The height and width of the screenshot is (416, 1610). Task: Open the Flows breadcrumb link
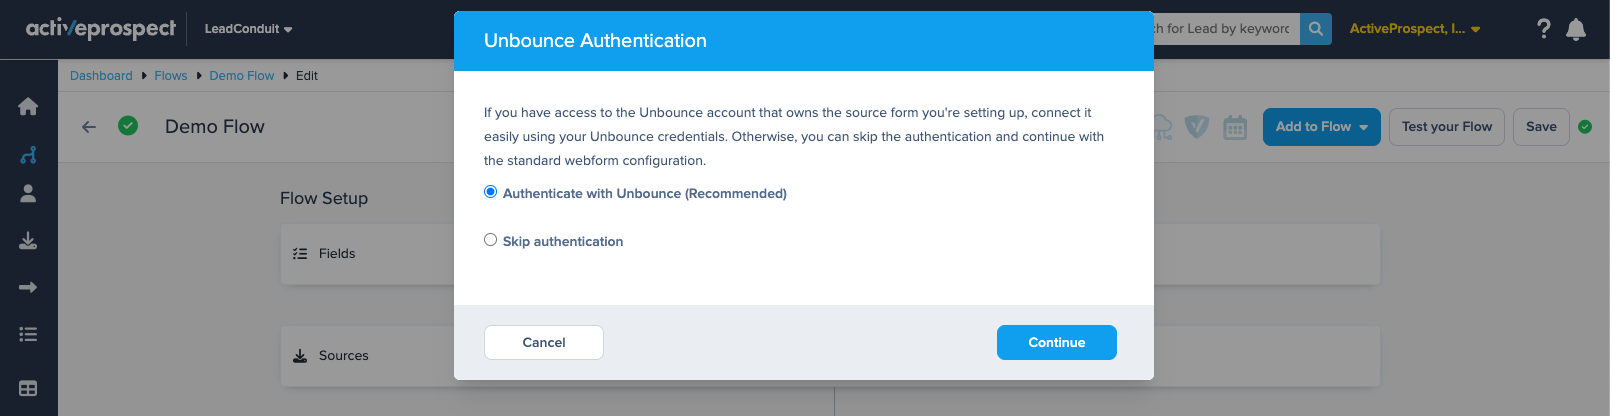(x=171, y=76)
